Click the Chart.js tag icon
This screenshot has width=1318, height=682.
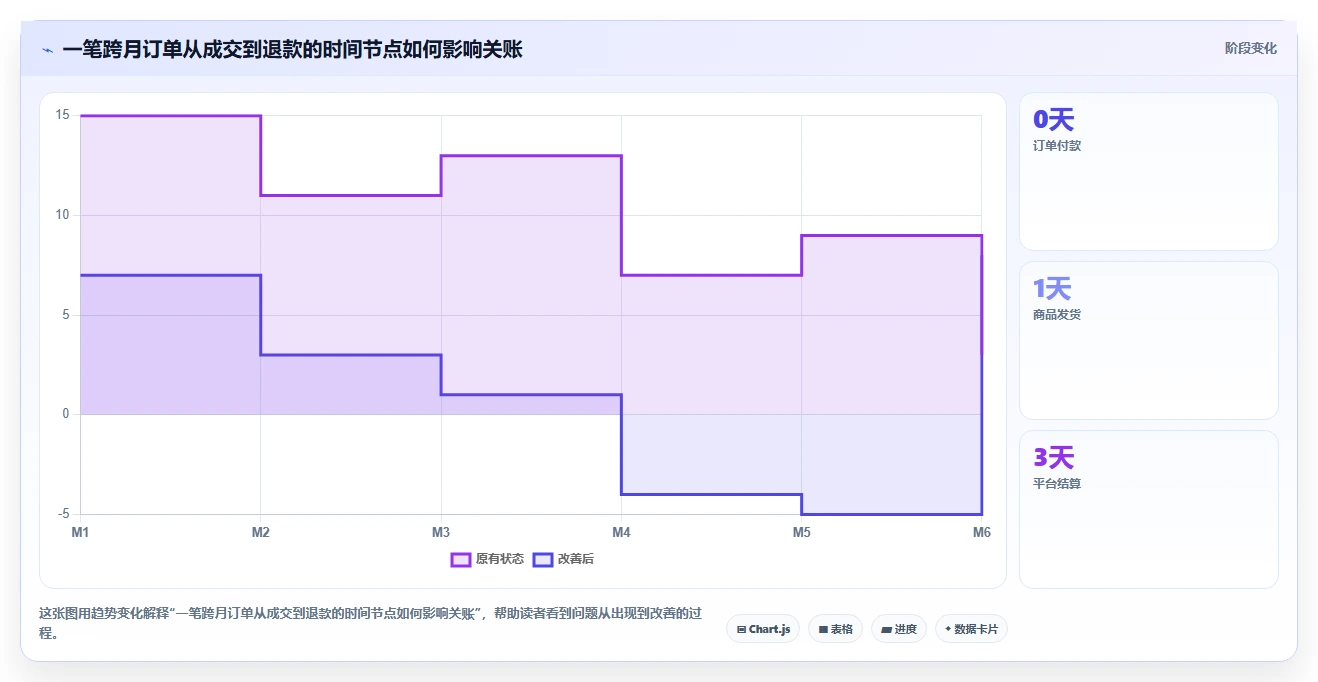coord(741,629)
